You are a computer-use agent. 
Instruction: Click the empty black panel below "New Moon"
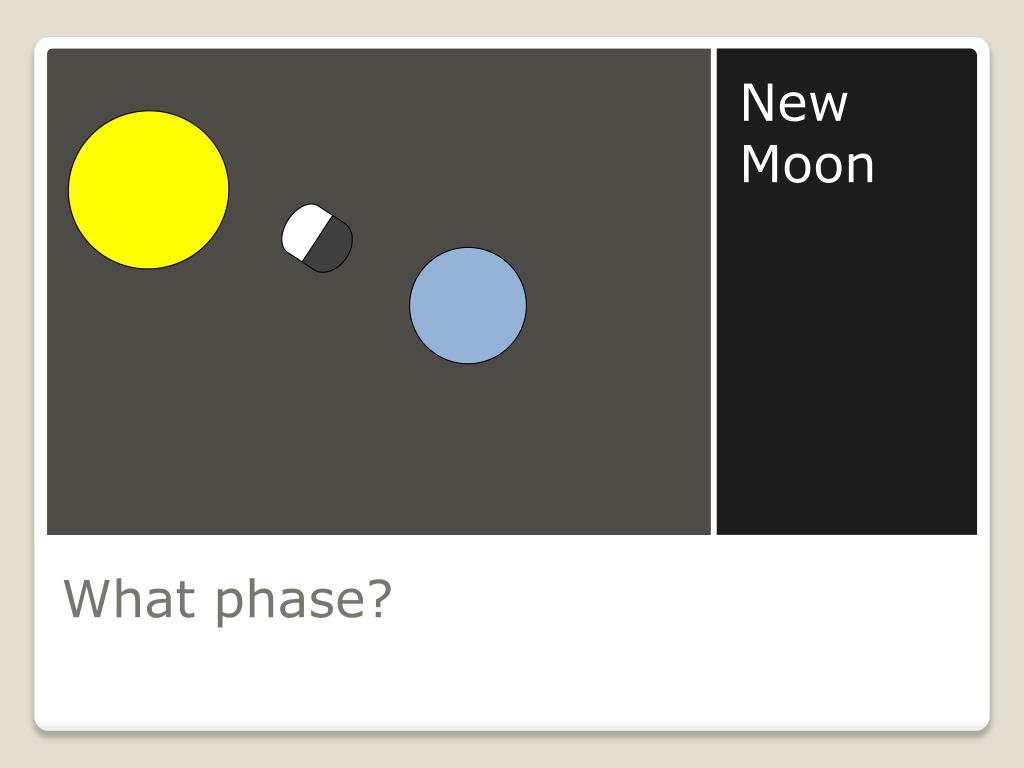pos(846,366)
